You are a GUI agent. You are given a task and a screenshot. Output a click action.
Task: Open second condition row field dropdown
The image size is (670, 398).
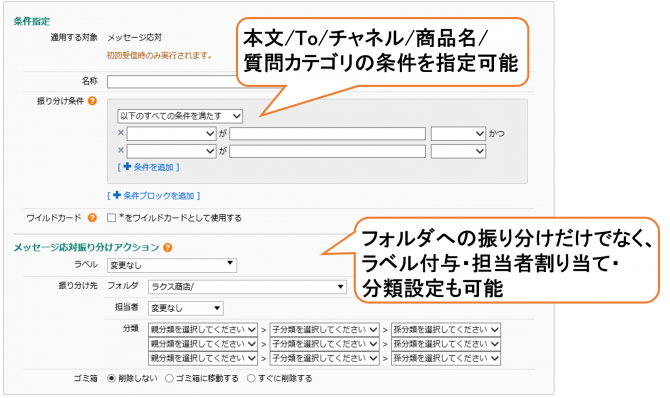171,151
